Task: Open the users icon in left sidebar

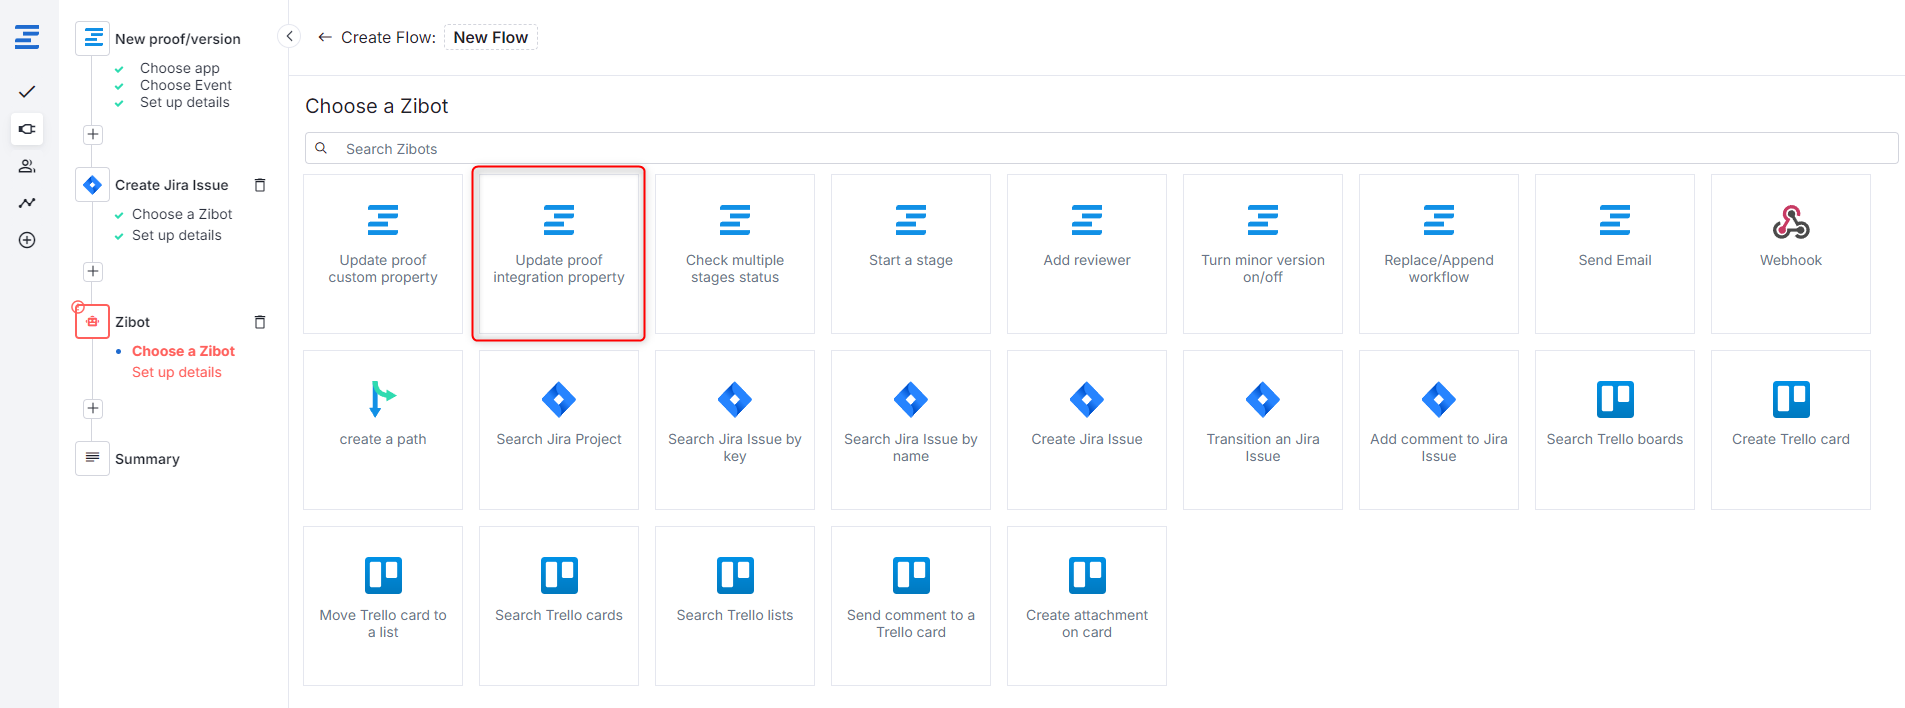Action: click(27, 166)
